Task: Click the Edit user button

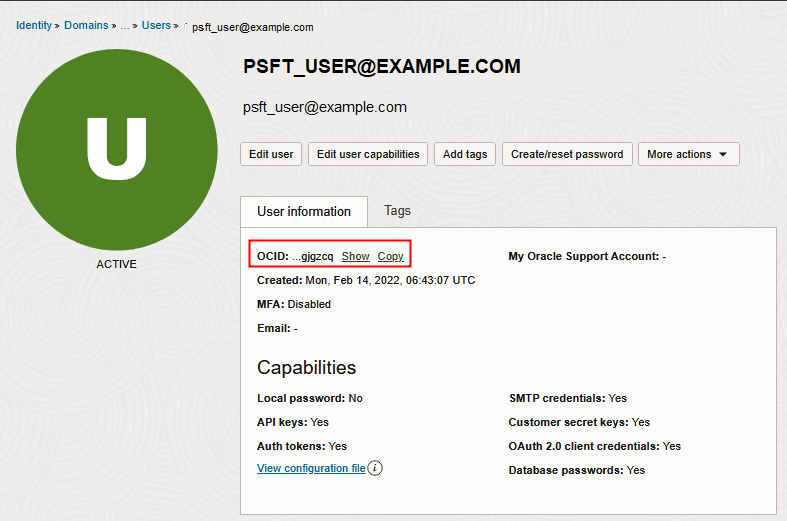Action: [x=271, y=154]
